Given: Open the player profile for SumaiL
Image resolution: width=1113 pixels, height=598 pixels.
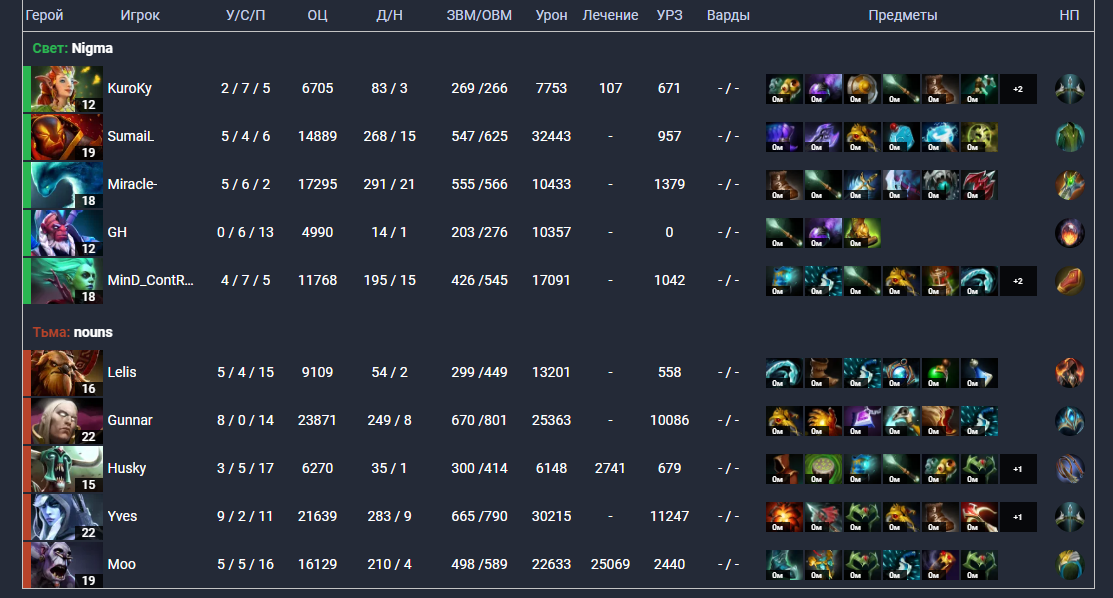Looking at the screenshot, I should 128,137.
